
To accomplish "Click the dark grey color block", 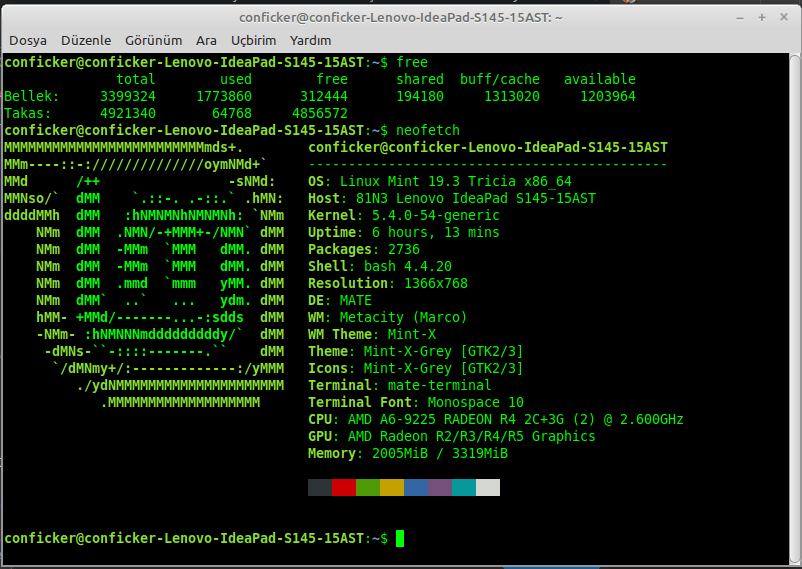I will pyautogui.click(x=320, y=487).
